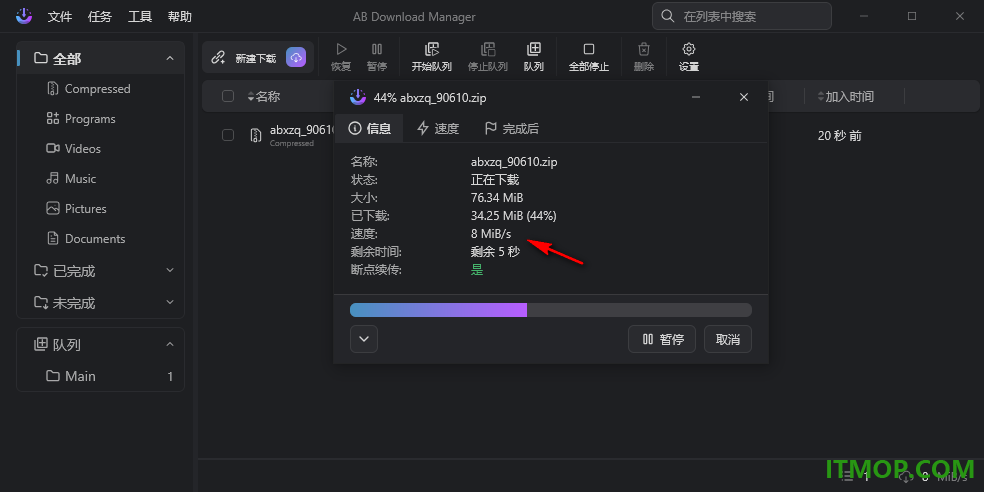
Task: Click the 剩余 5 秒 remaining time
Action: (495, 252)
